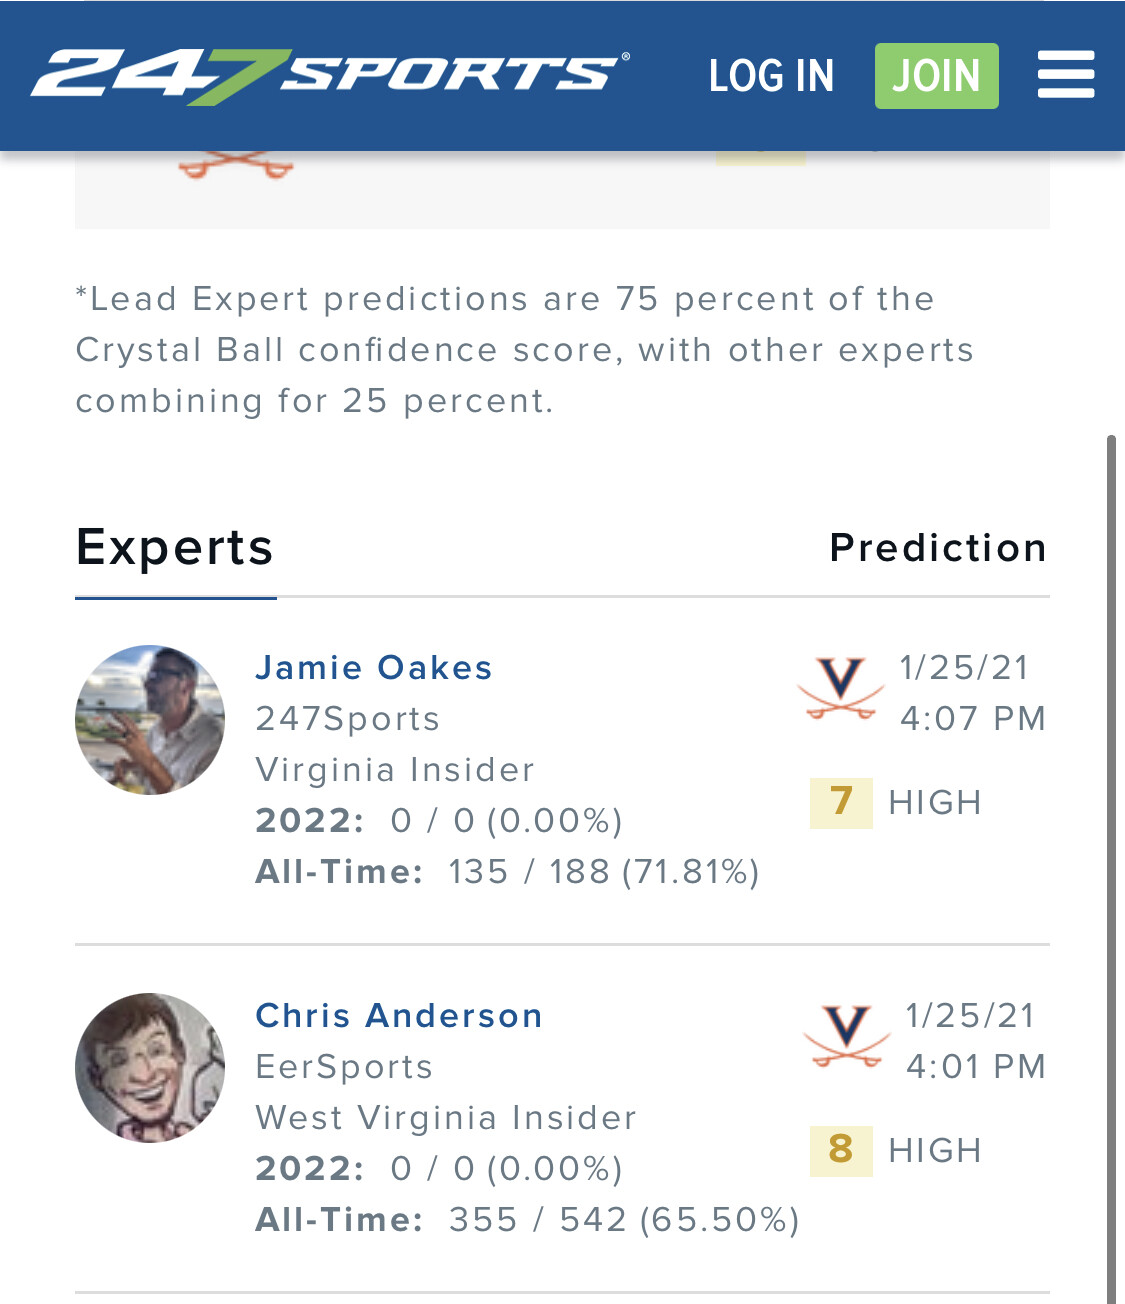Screen dimensions: 1125x1304
Task: Click the 1/25/21 4:01 PM prediction date
Action: (x=975, y=1041)
